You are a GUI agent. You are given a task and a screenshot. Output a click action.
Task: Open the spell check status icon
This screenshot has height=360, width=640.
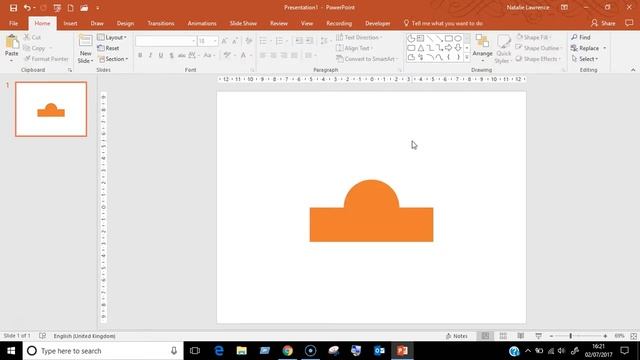click(42, 336)
